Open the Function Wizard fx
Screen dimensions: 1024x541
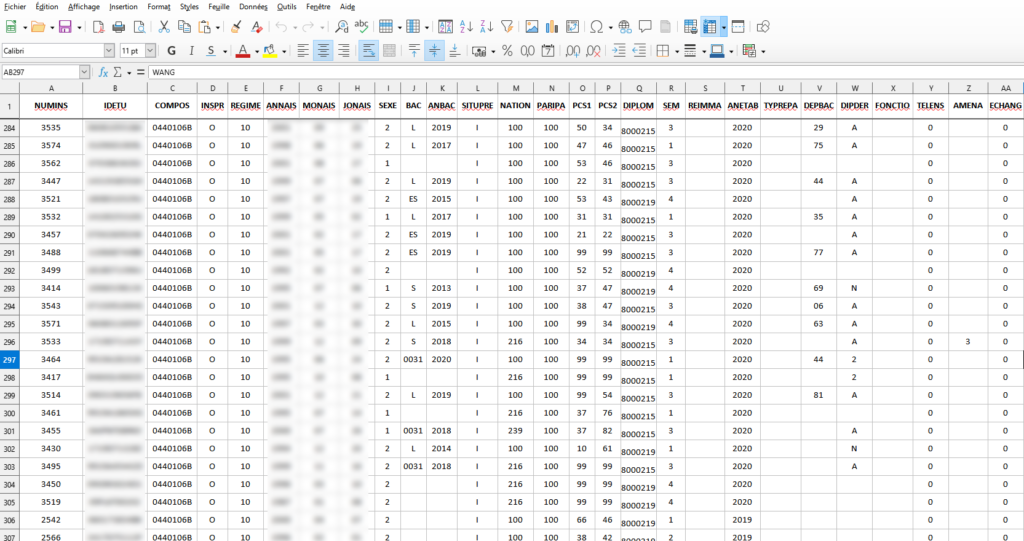point(103,72)
